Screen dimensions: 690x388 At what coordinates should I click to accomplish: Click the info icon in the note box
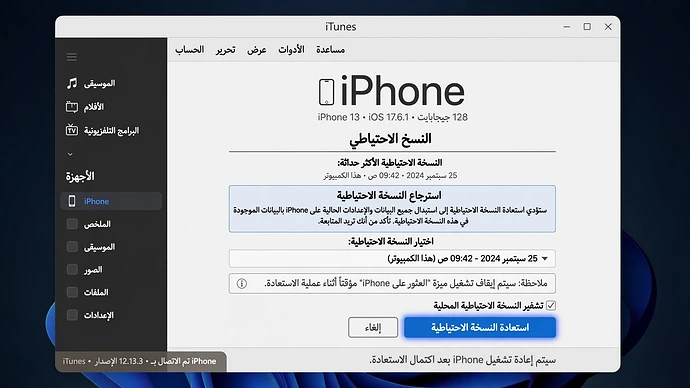(x=242, y=284)
